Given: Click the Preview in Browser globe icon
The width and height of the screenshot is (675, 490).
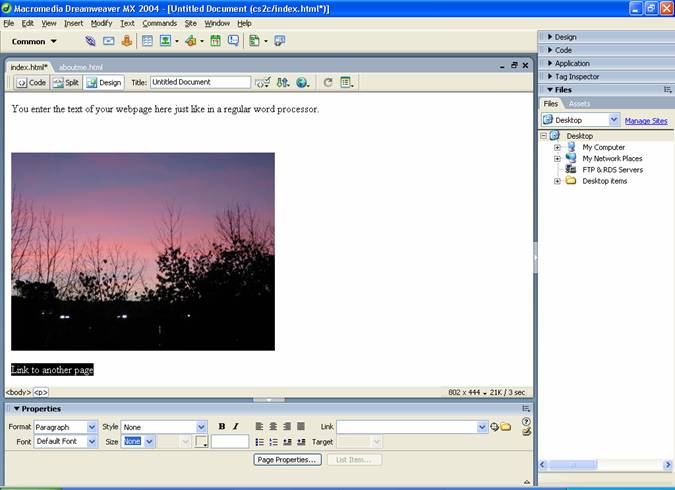Looking at the screenshot, I should [302, 82].
